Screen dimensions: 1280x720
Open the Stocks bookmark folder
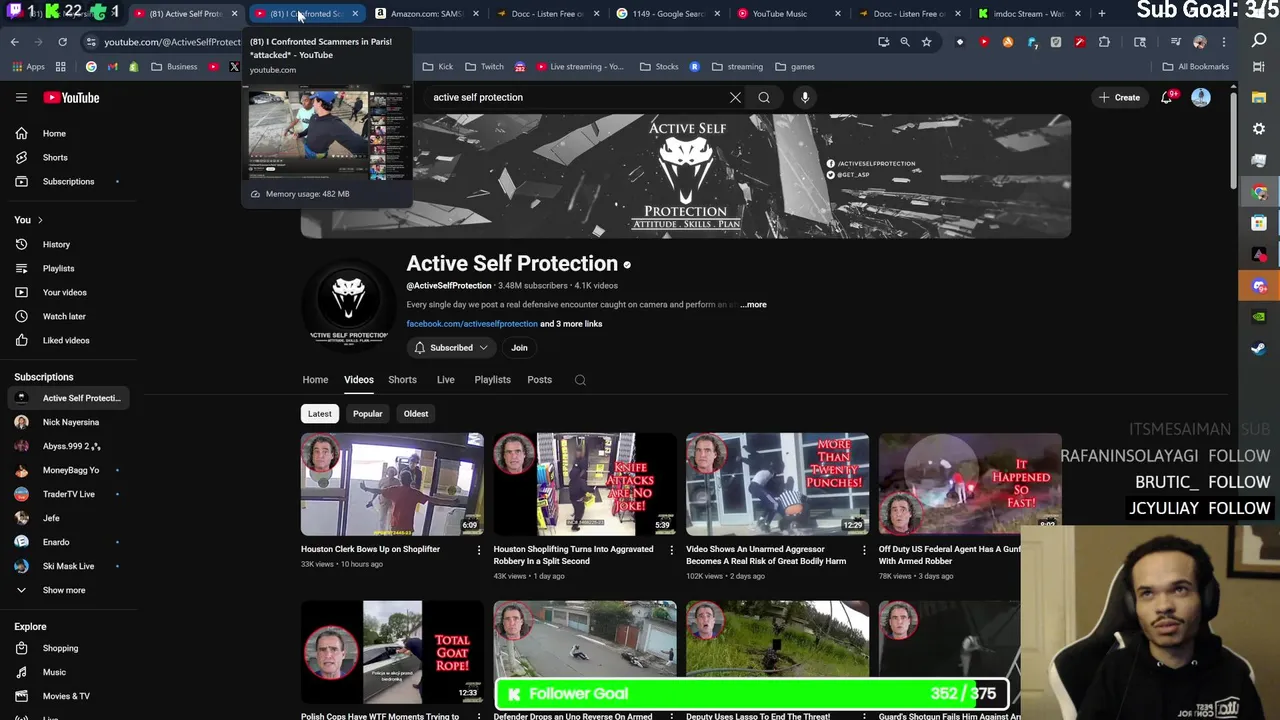point(659,67)
